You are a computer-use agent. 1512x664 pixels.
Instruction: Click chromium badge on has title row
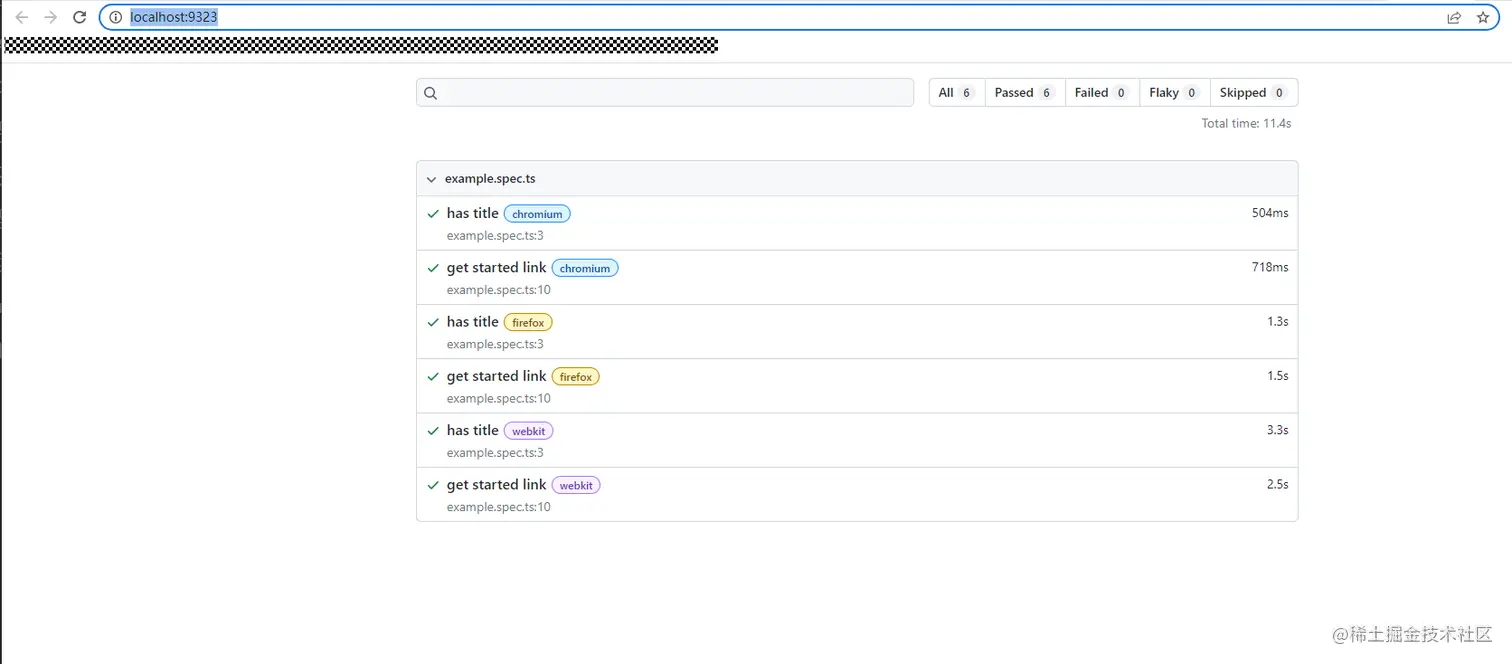(537, 214)
